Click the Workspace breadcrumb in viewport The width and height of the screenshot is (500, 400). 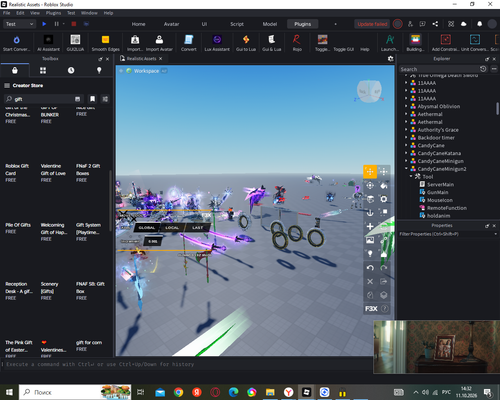(146, 71)
